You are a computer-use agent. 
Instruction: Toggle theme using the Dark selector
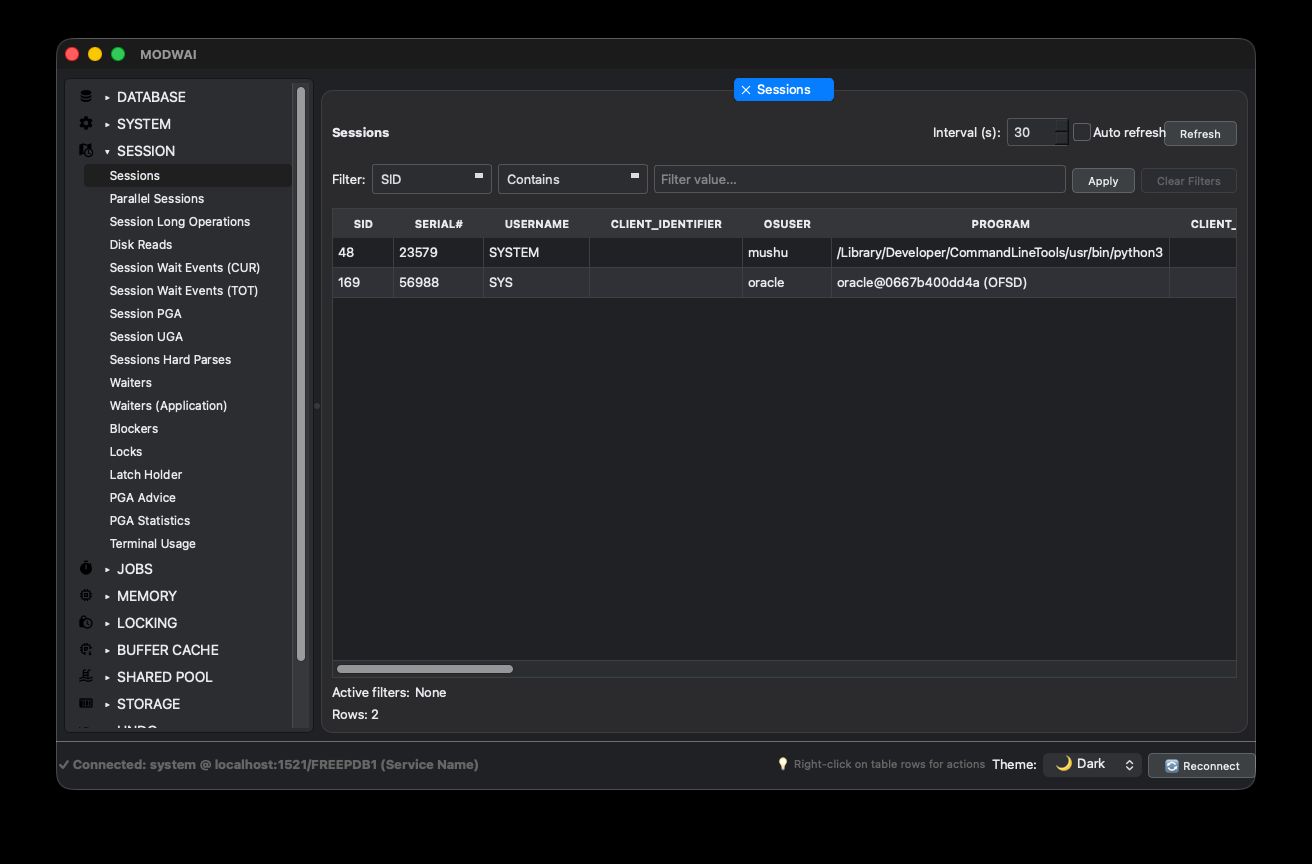coord(1092,764)
